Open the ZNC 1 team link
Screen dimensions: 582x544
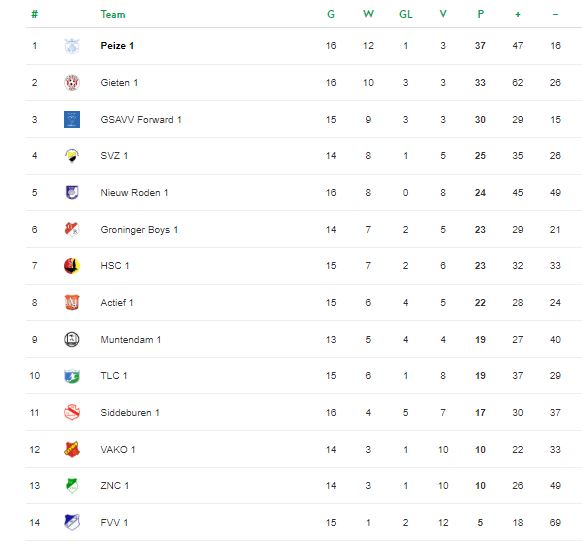point(114,485)
